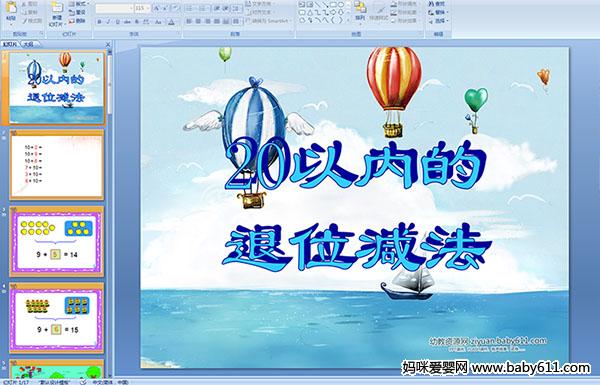Toggle strikethrough formatting
Image resolution: width=600 pixels, height=385 pixels.
click(x=127, y=22)
